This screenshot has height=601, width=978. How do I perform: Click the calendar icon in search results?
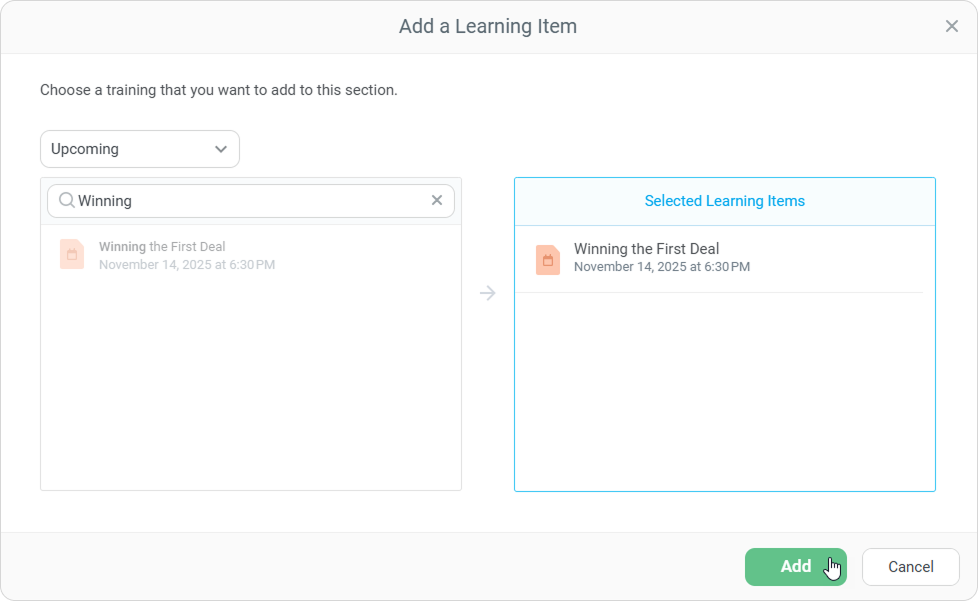click(x=72, y=255)
